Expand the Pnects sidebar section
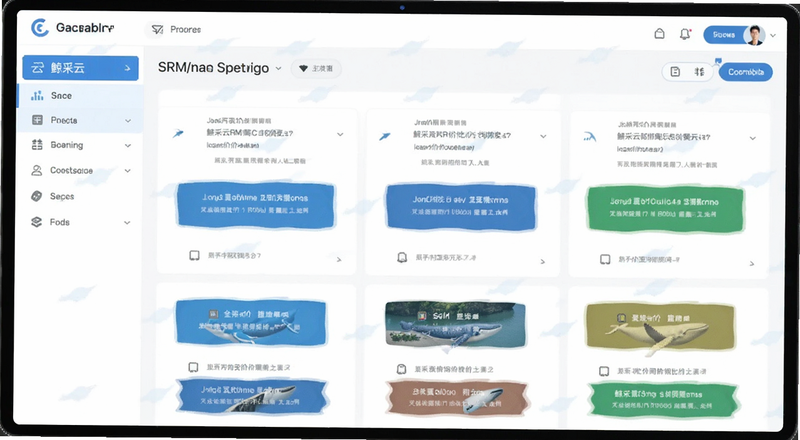This screenshot has width=800, height=440. tap(80, 120)
